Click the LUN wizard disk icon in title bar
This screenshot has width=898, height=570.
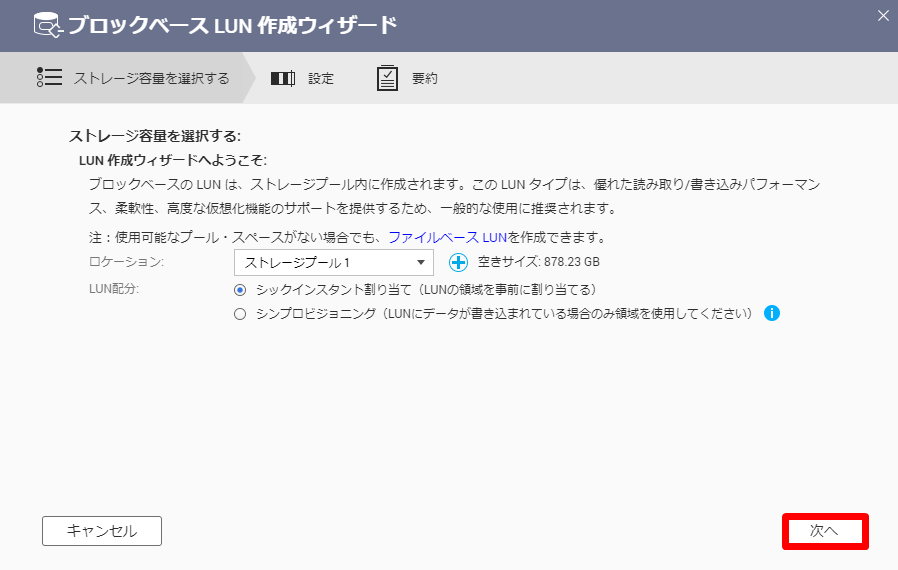coord(48,25)
